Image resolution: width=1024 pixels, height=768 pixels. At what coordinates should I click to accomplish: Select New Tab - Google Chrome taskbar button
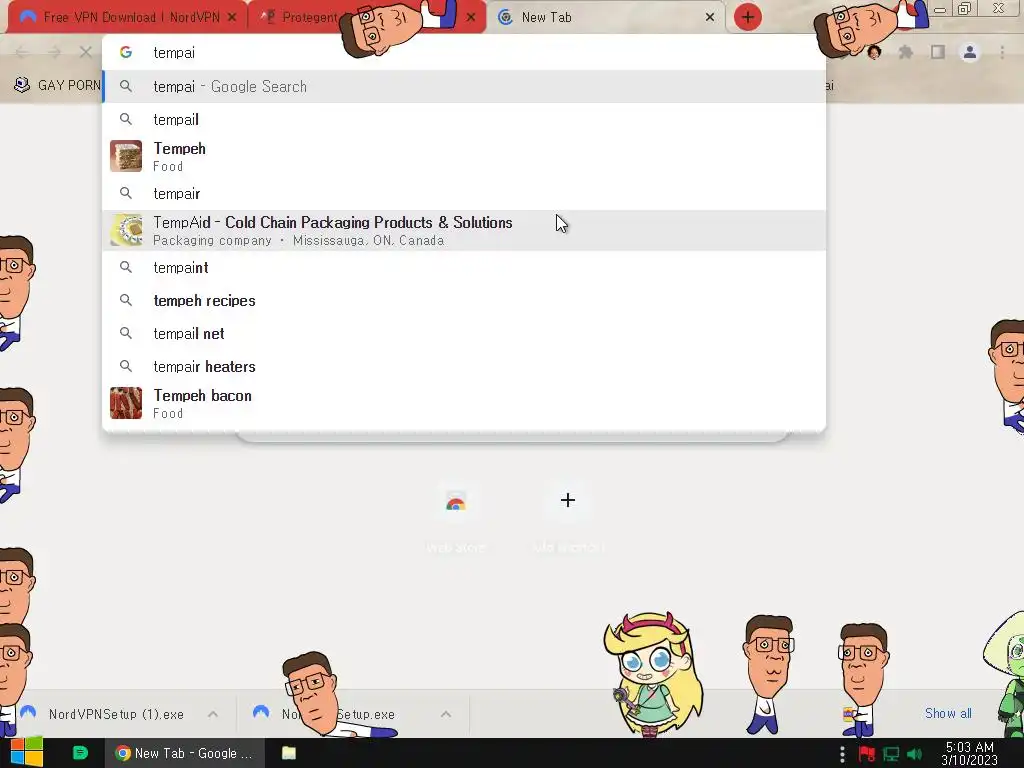[x=185, y=753]
